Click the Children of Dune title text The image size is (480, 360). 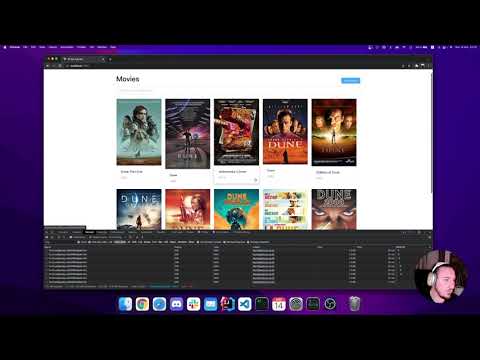click(x=328, y=172)
